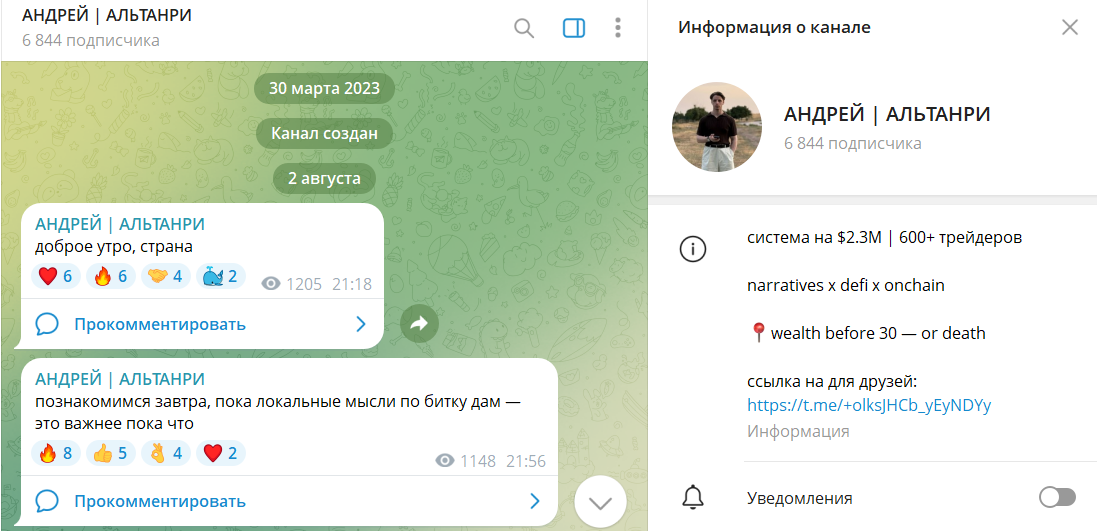Open the t.me invite link
The height and width of the screenshot is (531, 1097).
(x=869, y=406)
